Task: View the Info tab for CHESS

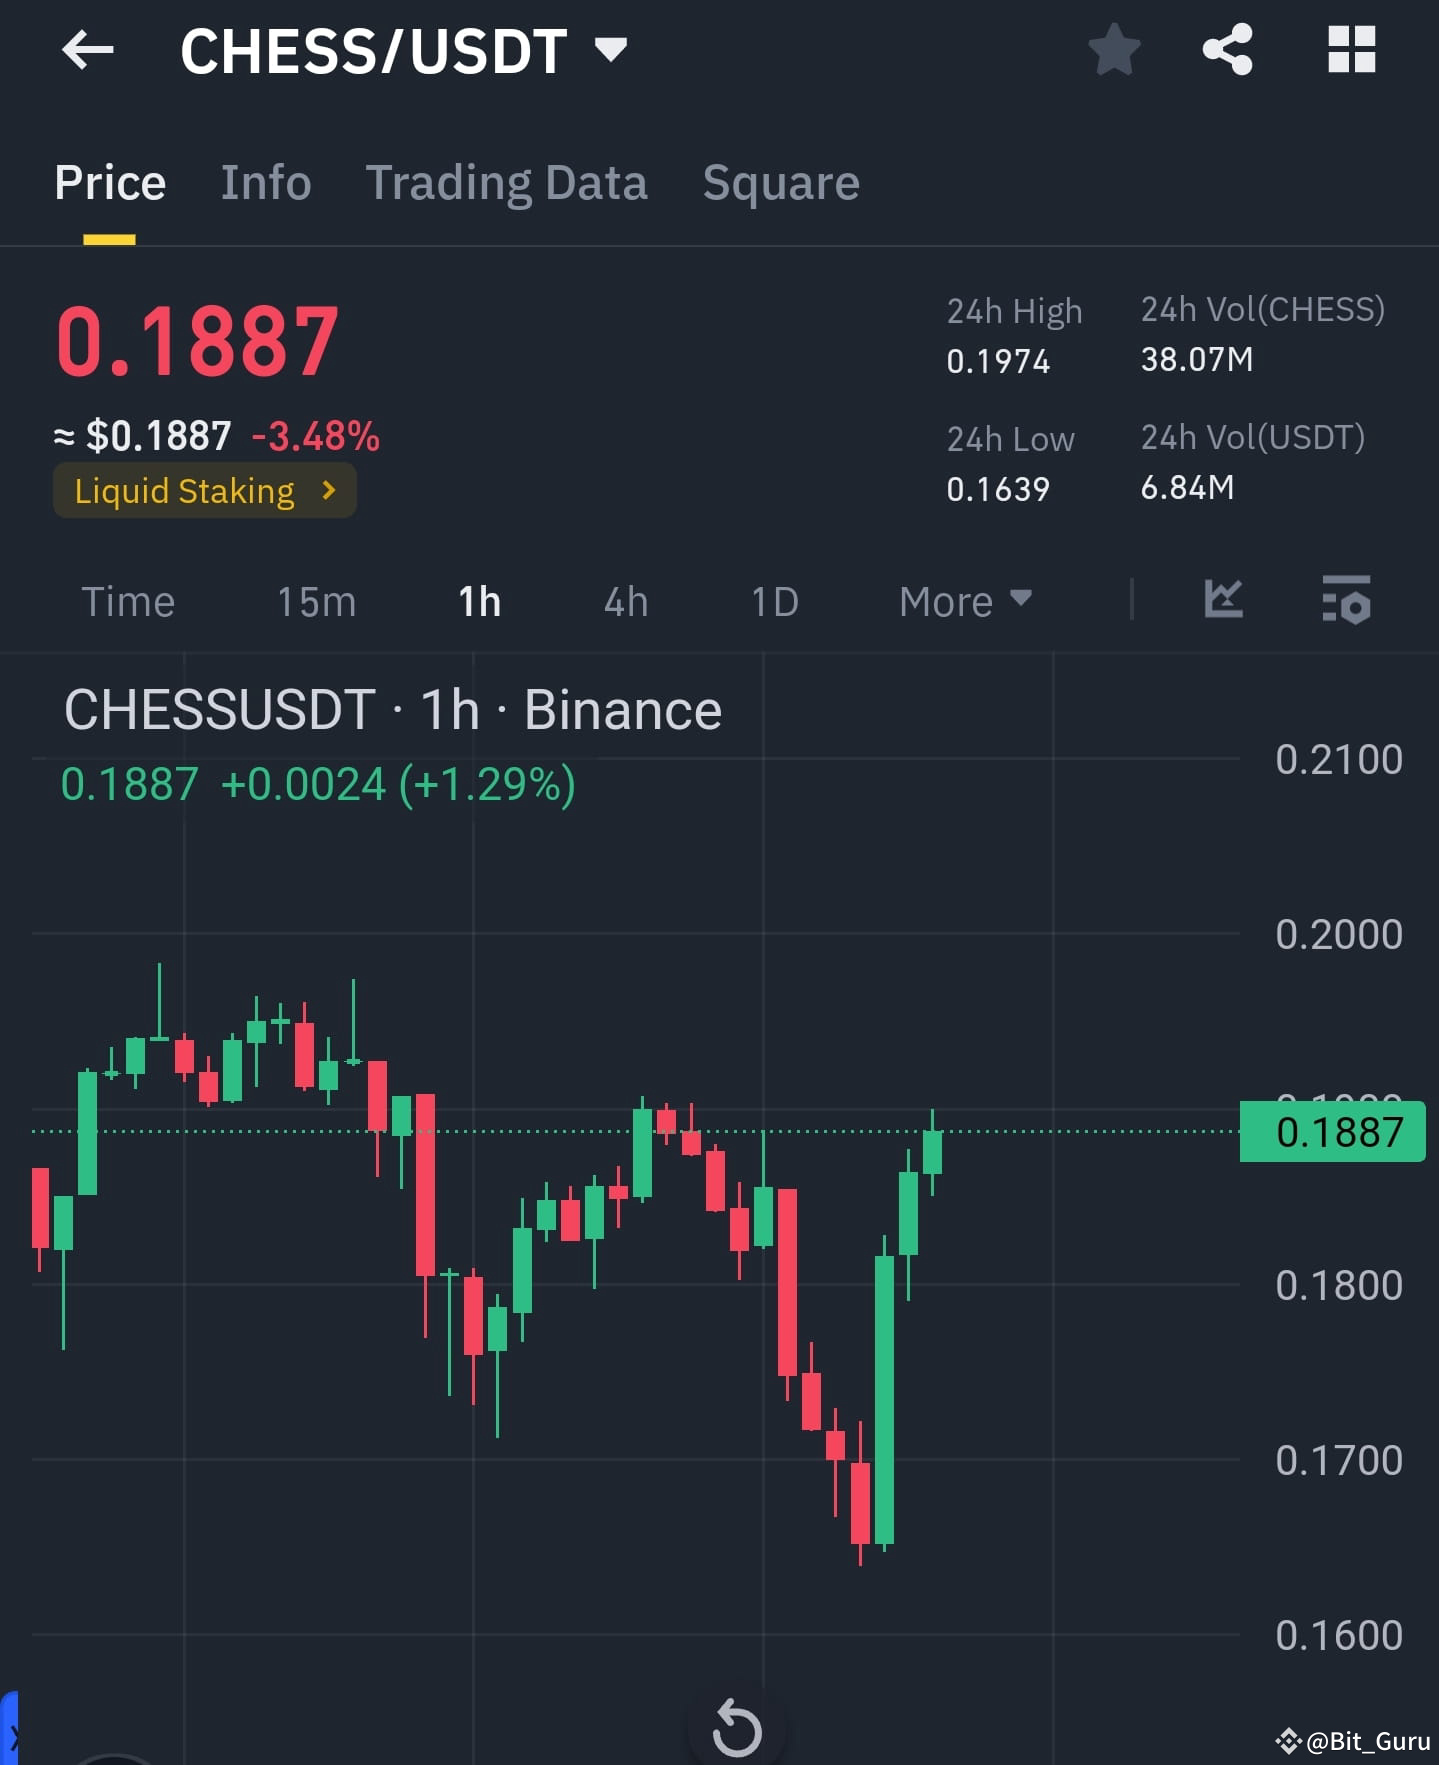Action: click(x=265, y=182)
